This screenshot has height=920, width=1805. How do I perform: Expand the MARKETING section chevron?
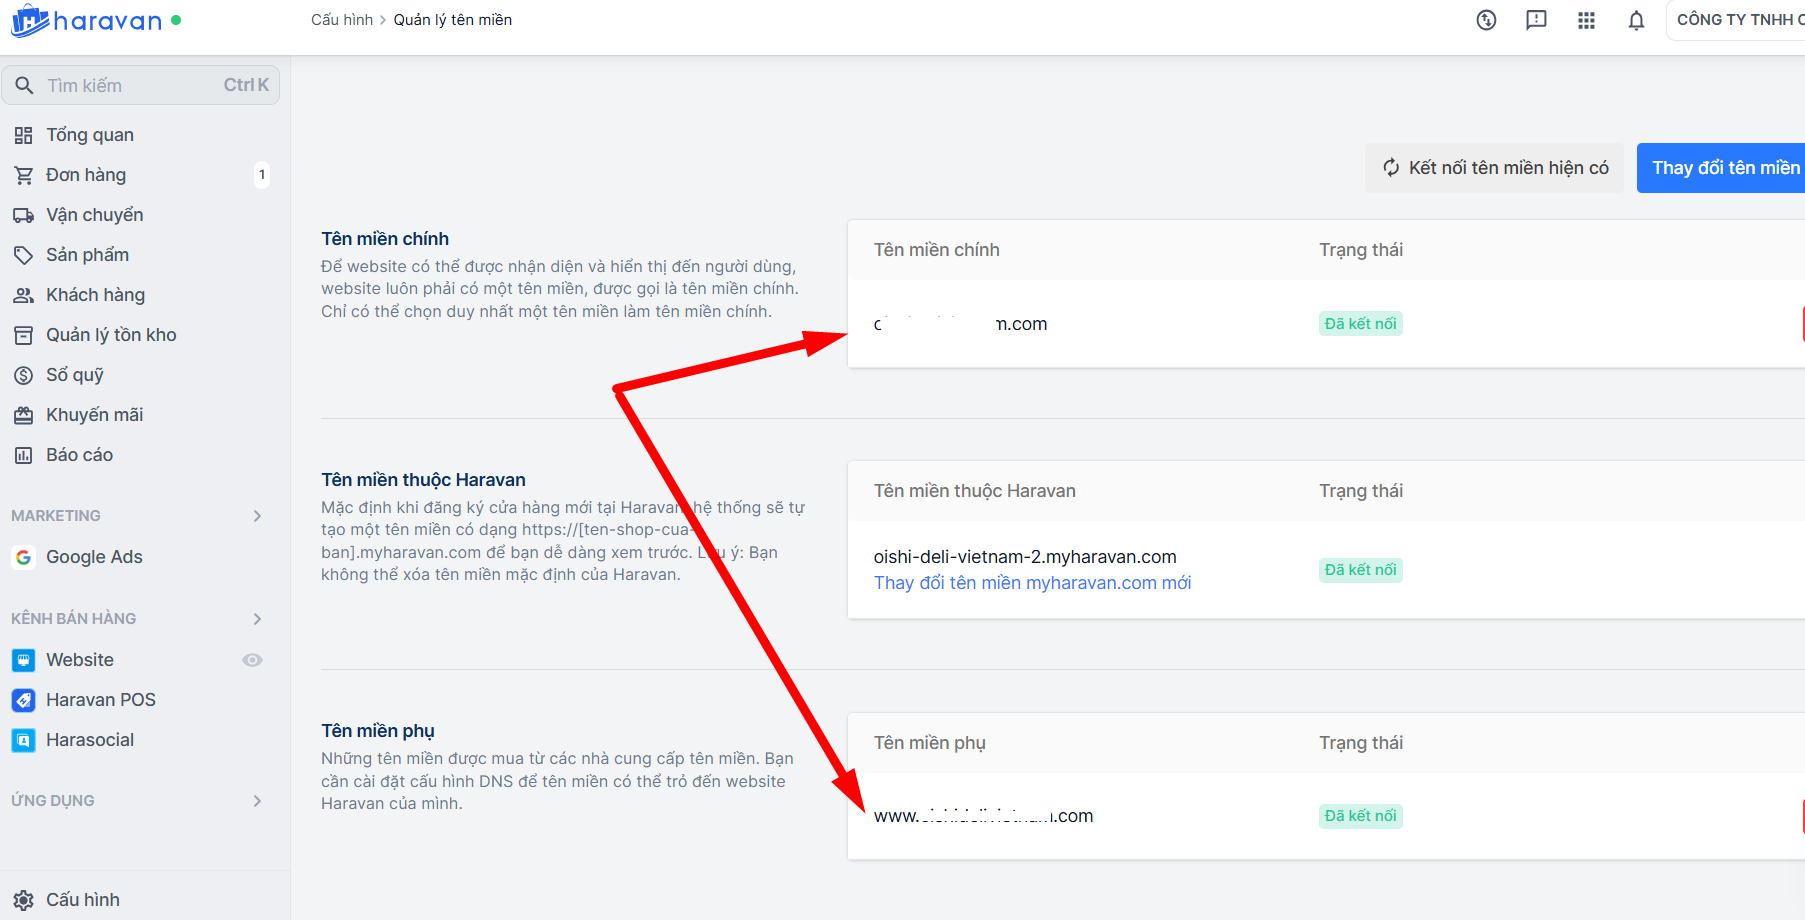pyautogui.click(x=257, y=516)
